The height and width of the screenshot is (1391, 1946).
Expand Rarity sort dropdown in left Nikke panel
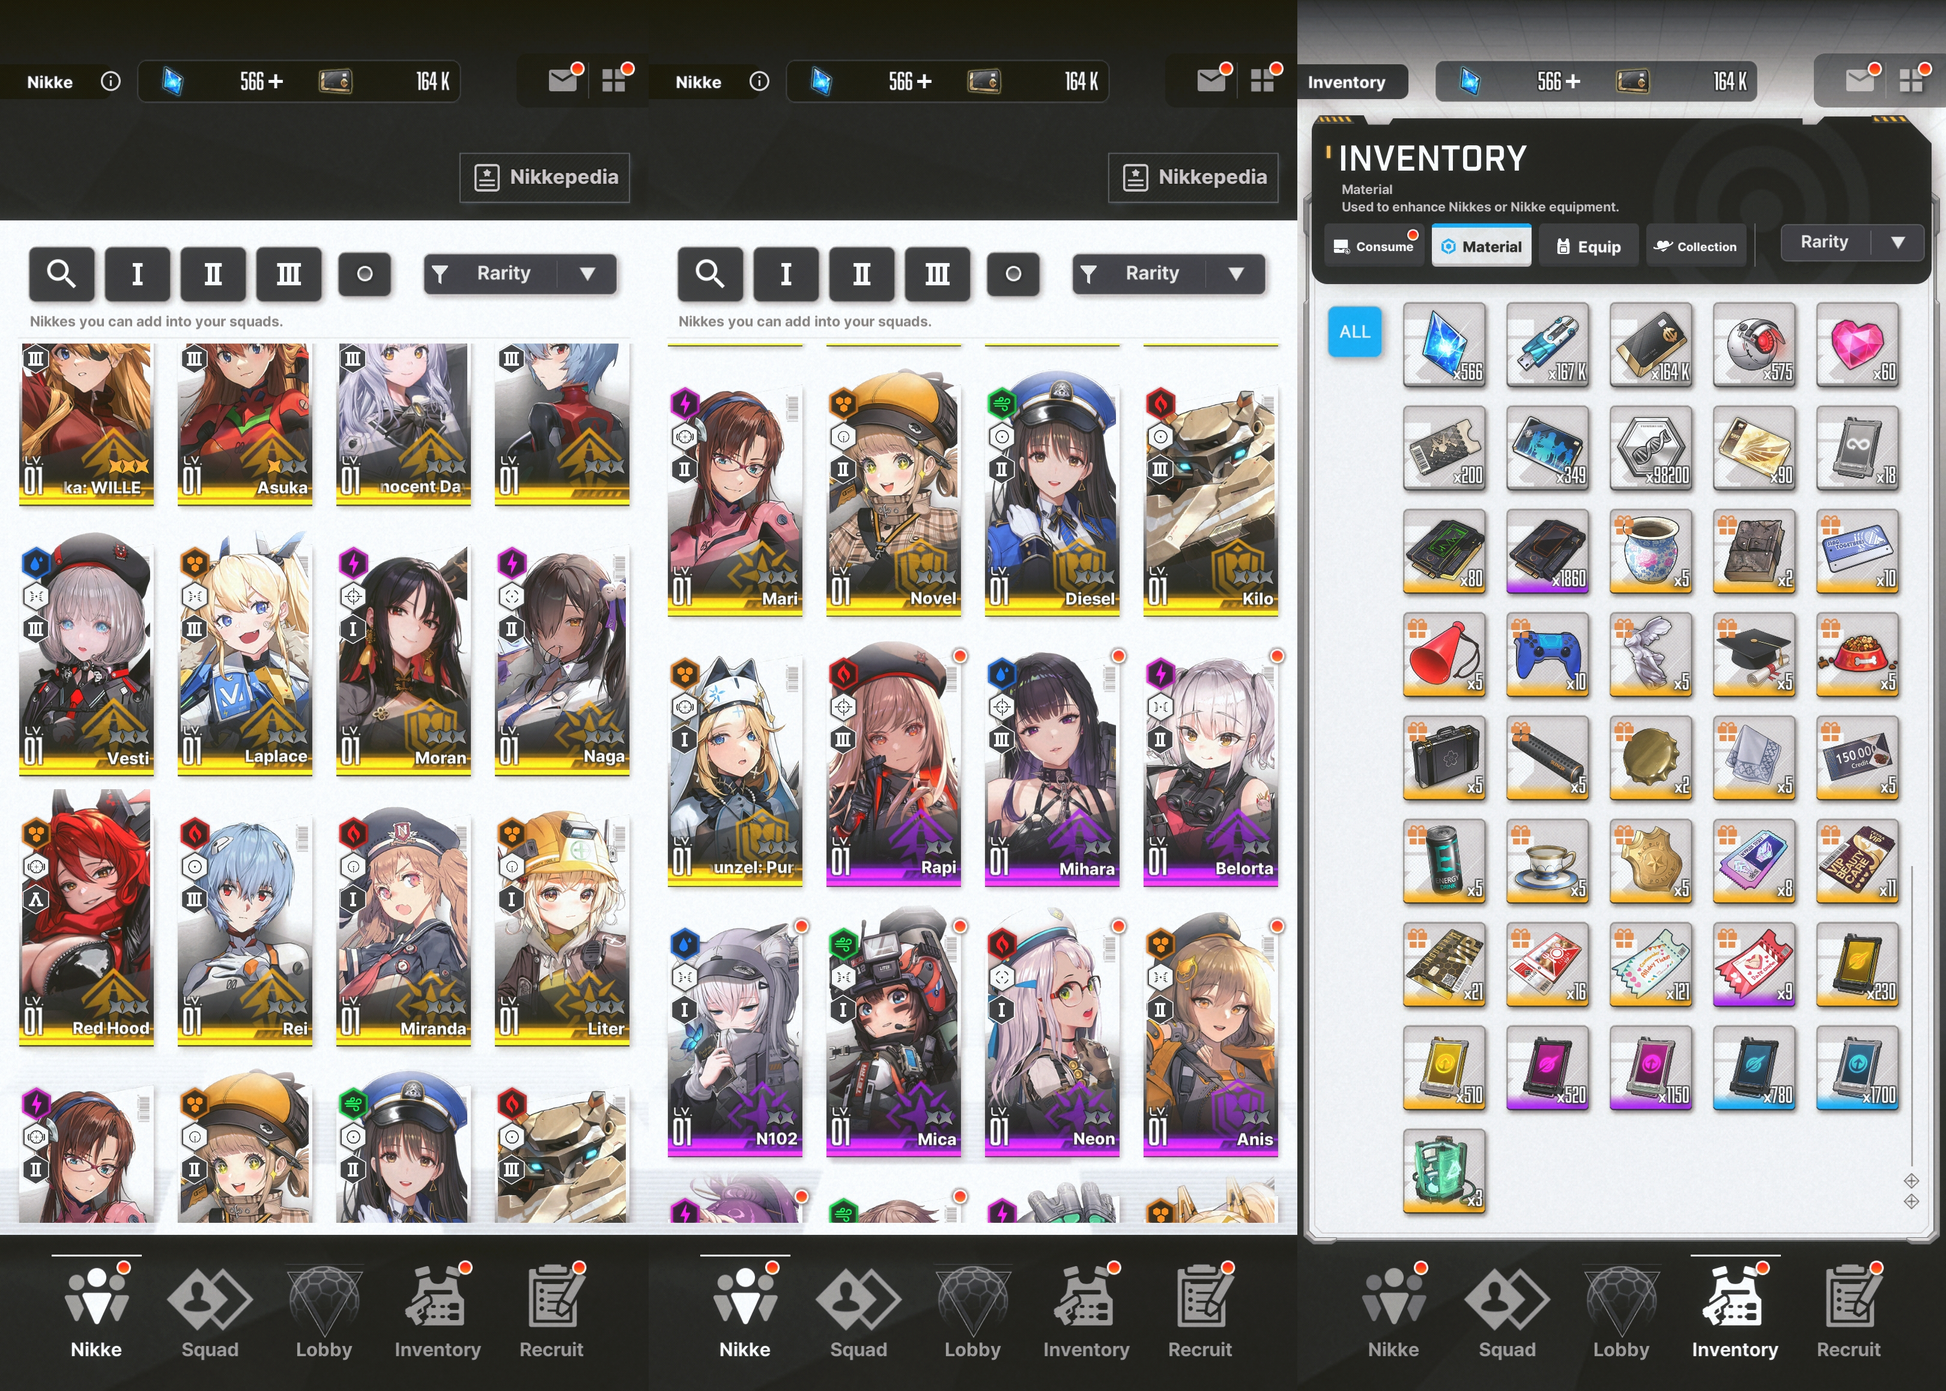point(520,273)
